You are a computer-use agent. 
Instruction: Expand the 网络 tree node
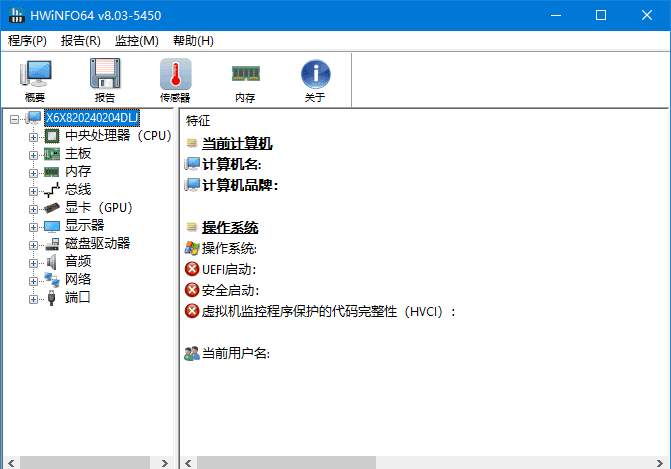click(x=33, y=281)
